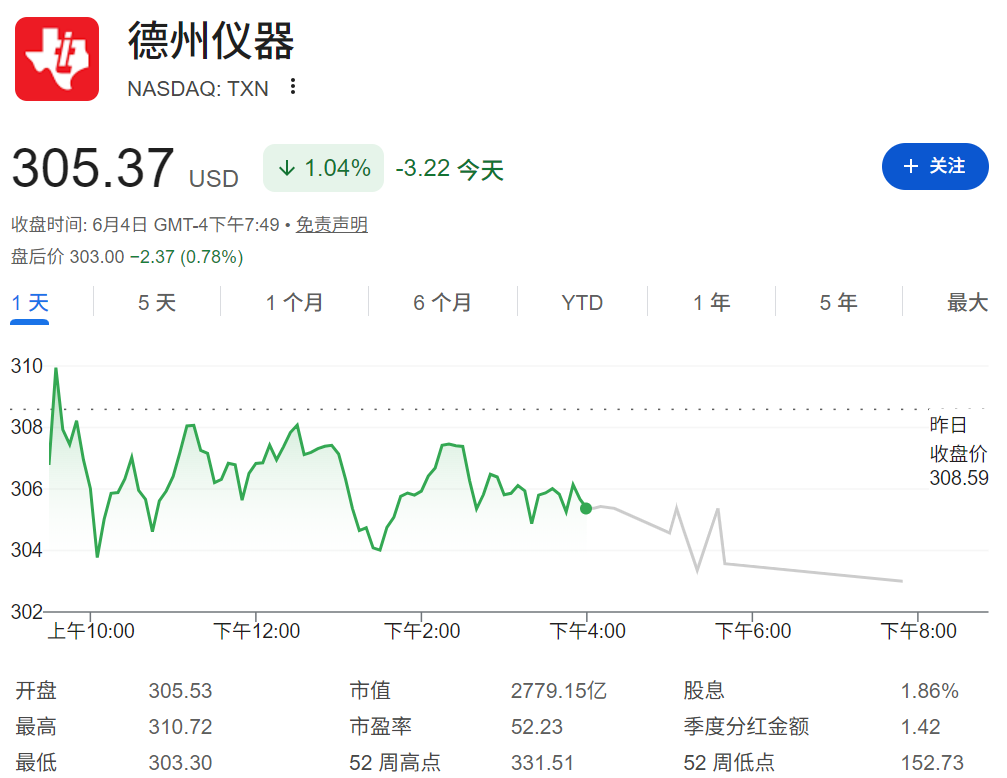1007x778 pixels.
Task: Click the green closing price dot on chart
Action: click(586, 508)
